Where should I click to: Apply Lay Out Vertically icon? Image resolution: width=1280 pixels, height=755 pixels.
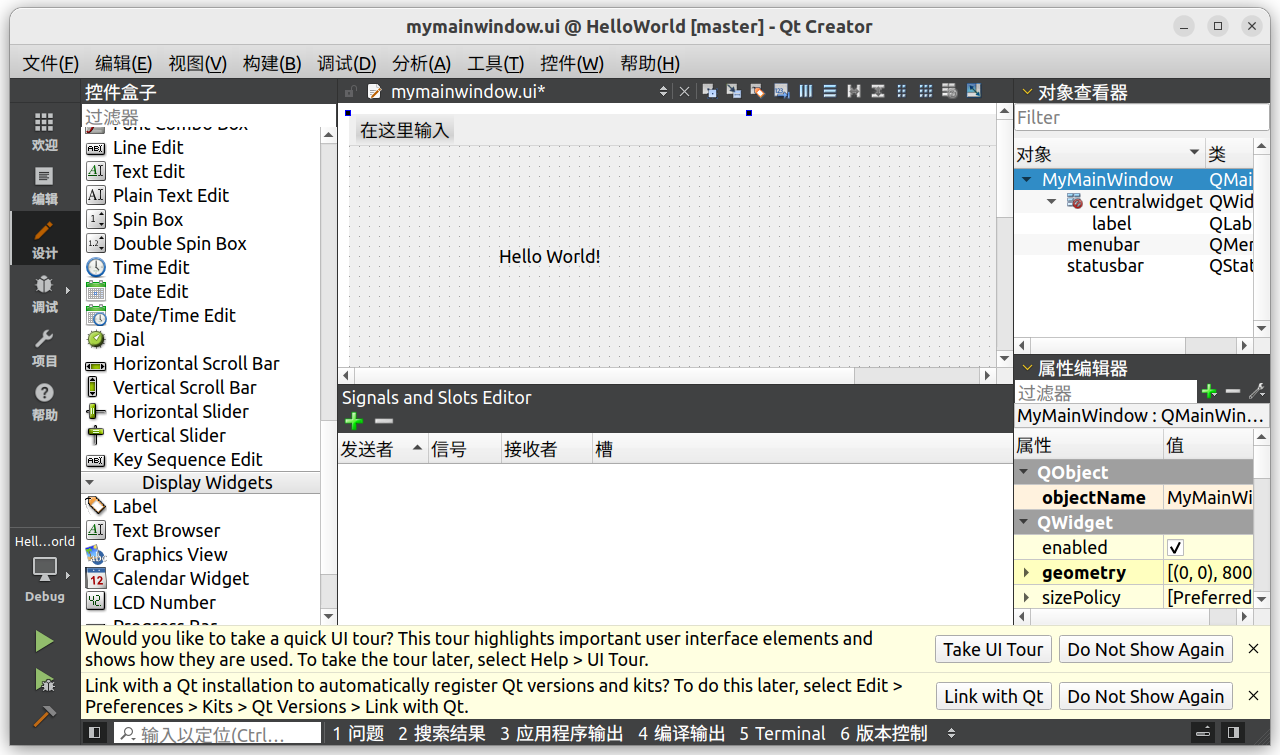click(829, 91)
